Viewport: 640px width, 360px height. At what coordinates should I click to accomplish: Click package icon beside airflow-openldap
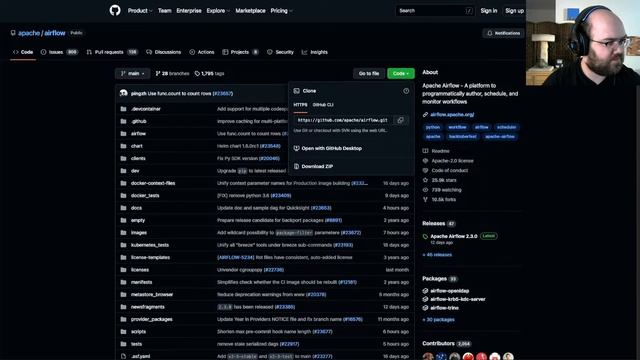425,291
